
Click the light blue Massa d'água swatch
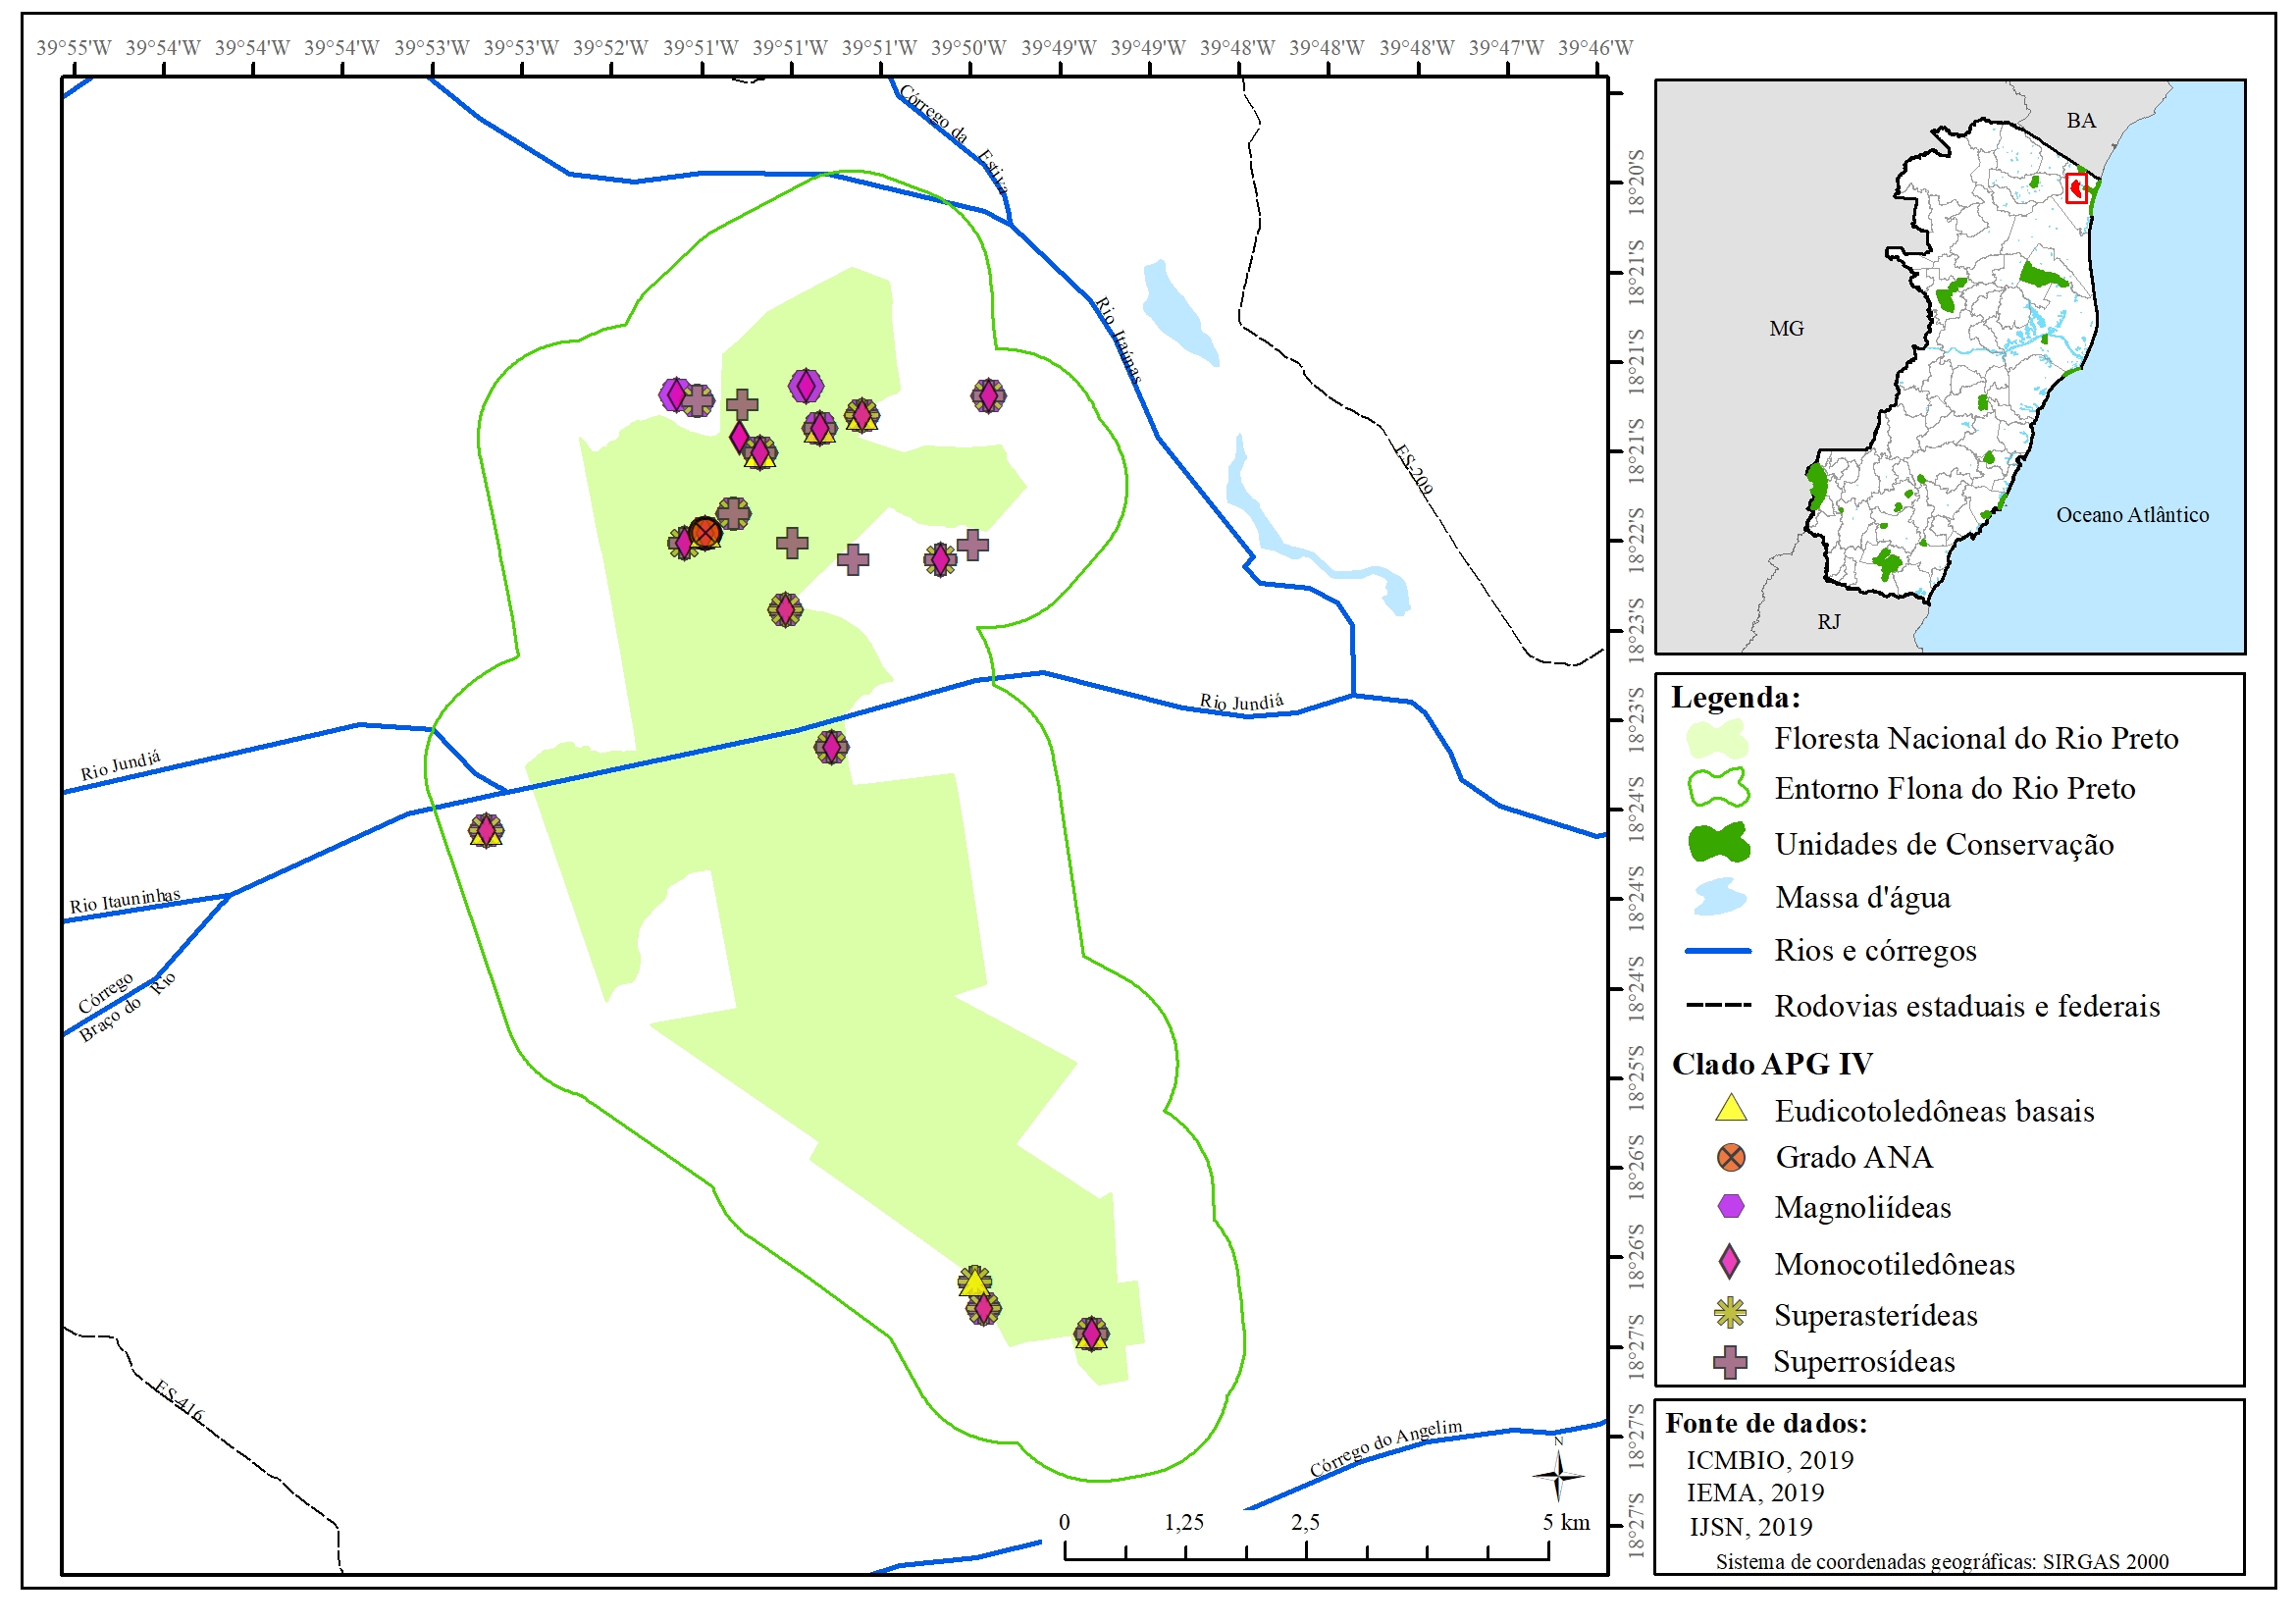click(x=1719, y=897)
